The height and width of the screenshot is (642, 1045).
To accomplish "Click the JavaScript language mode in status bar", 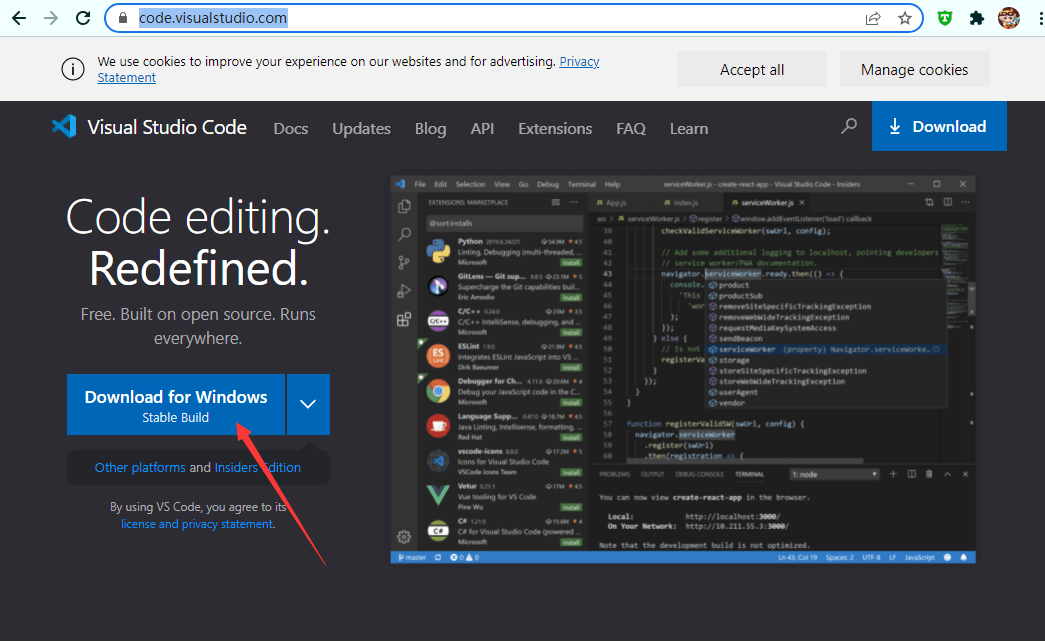I will (x=919, y=557).
